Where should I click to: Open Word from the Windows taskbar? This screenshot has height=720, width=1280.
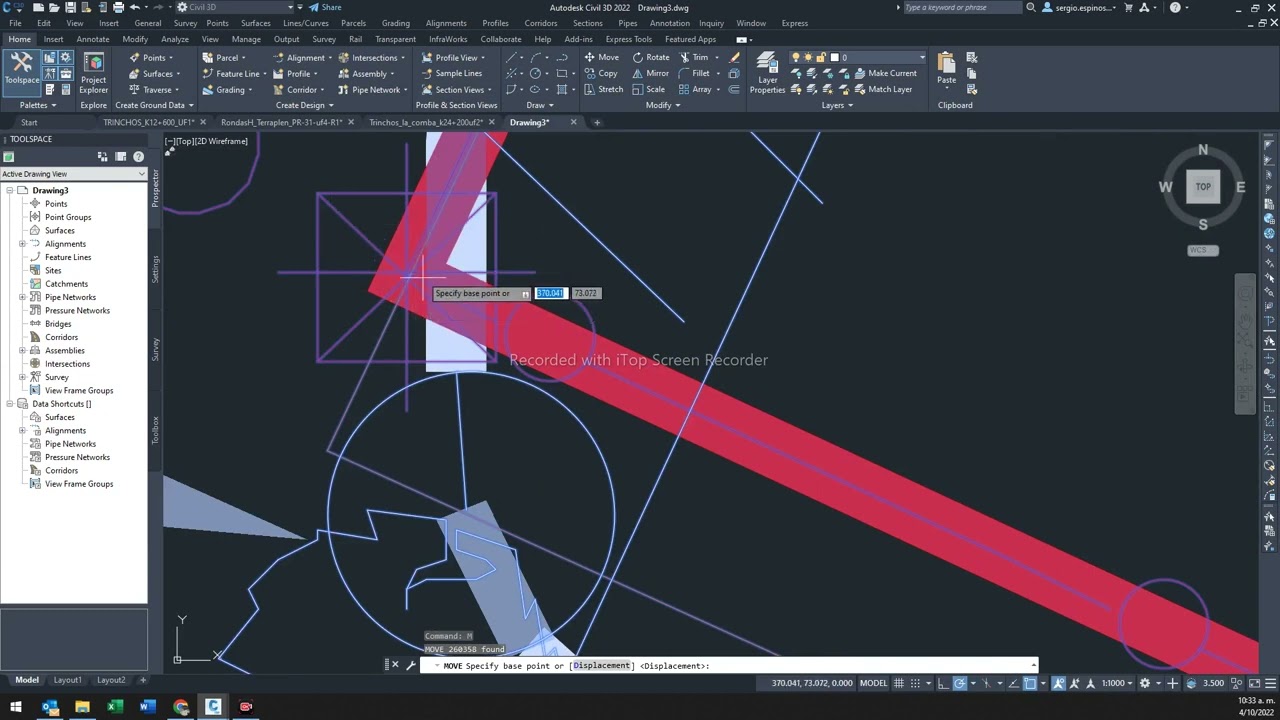148,707
